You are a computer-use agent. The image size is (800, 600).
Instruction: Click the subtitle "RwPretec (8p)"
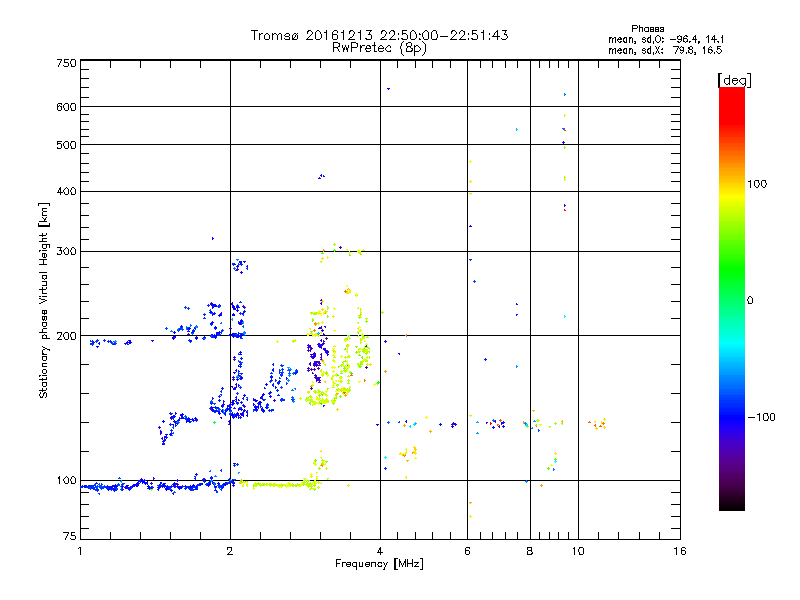(x=379, y=48)
